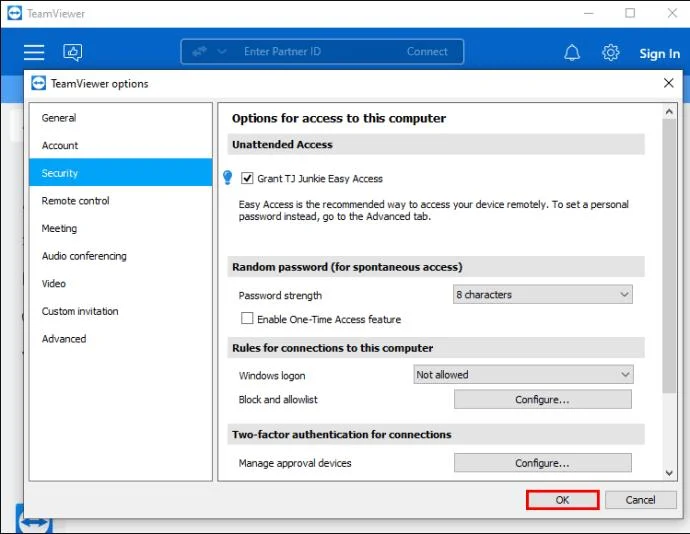Click the options scrollbar up arrow
This screenshot has height=534, width=690.
(669, 112)
